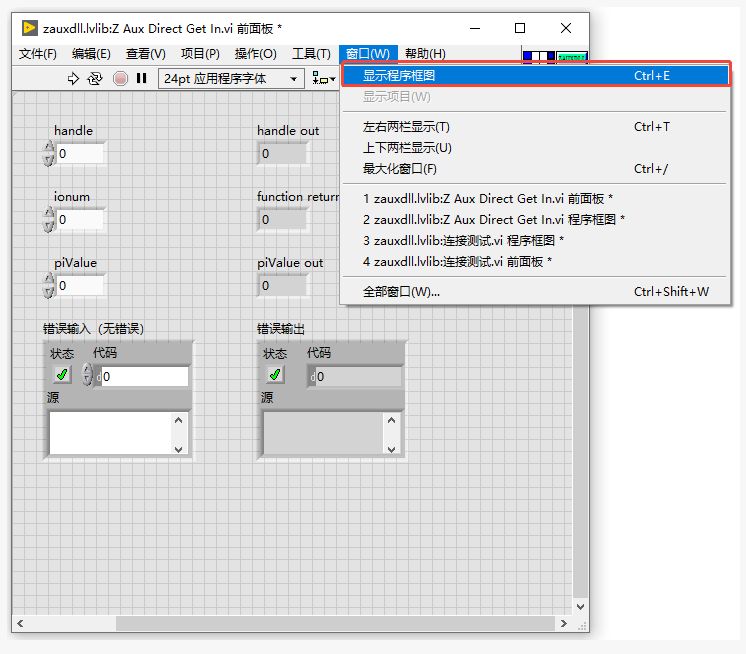Open the All Windows menu entry
The height and width of the screenshot is (654, 746).
tap(401, 292)
